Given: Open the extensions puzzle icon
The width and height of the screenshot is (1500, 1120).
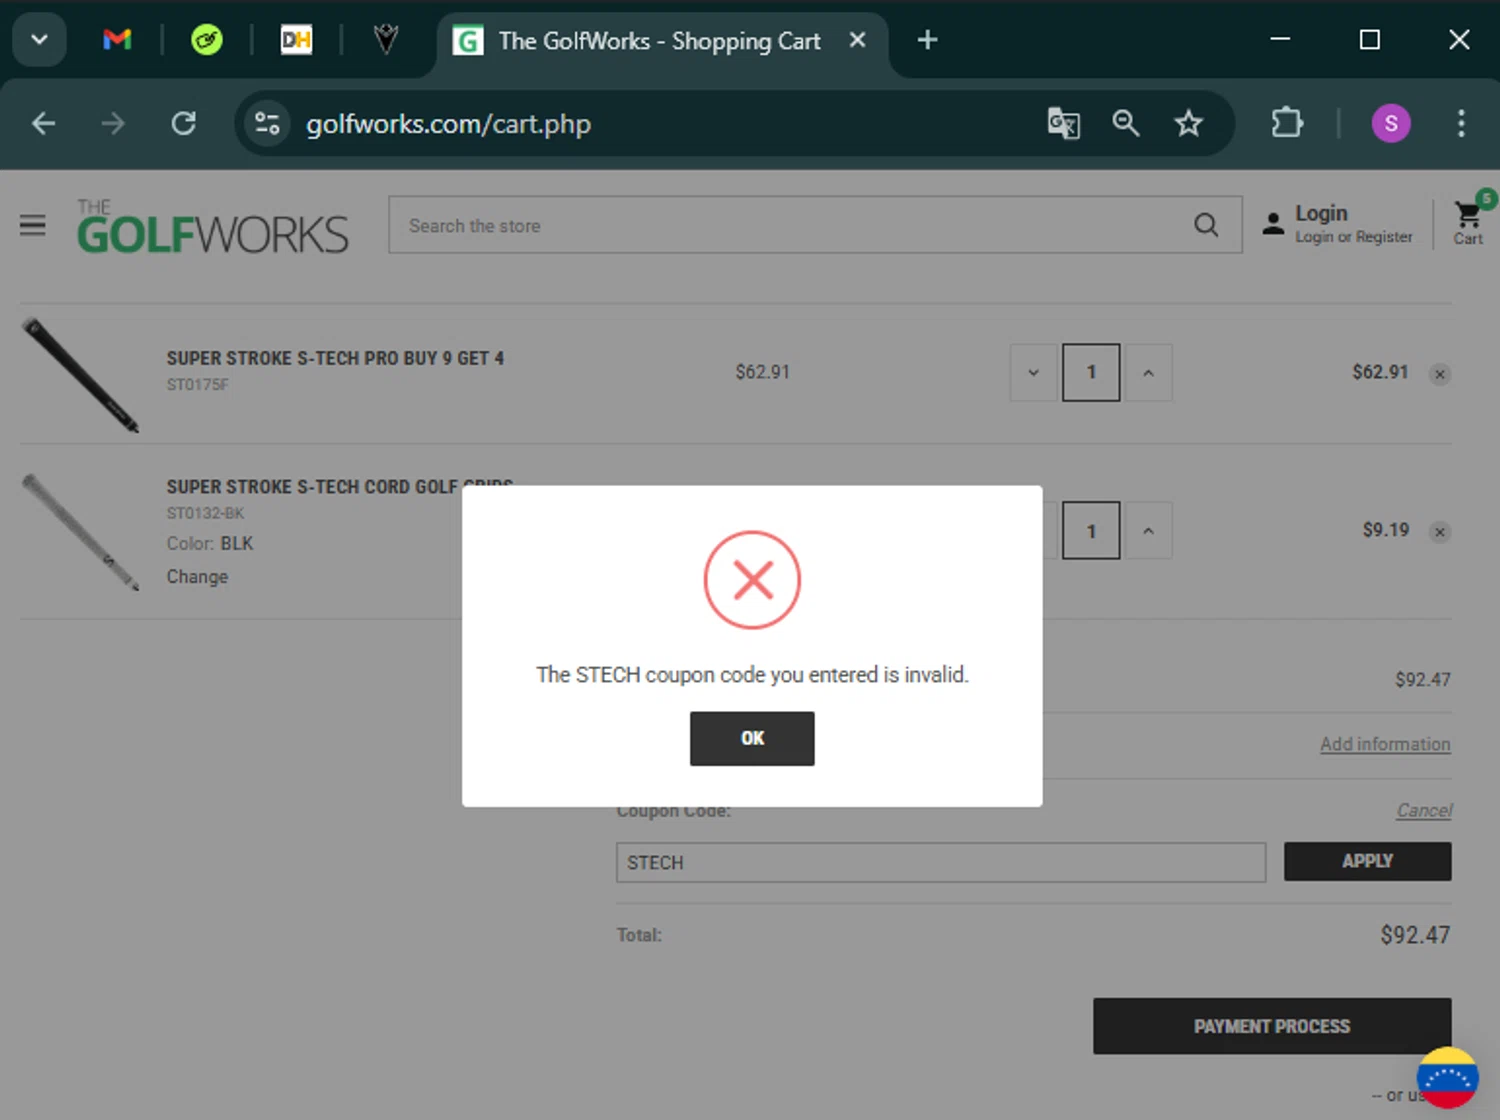Looking at the screenshot, I should 1287,124.
